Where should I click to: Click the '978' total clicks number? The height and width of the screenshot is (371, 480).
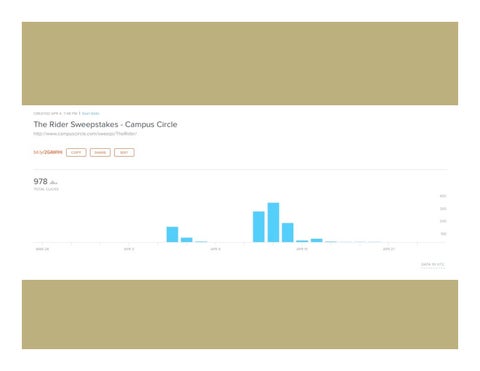40,181
